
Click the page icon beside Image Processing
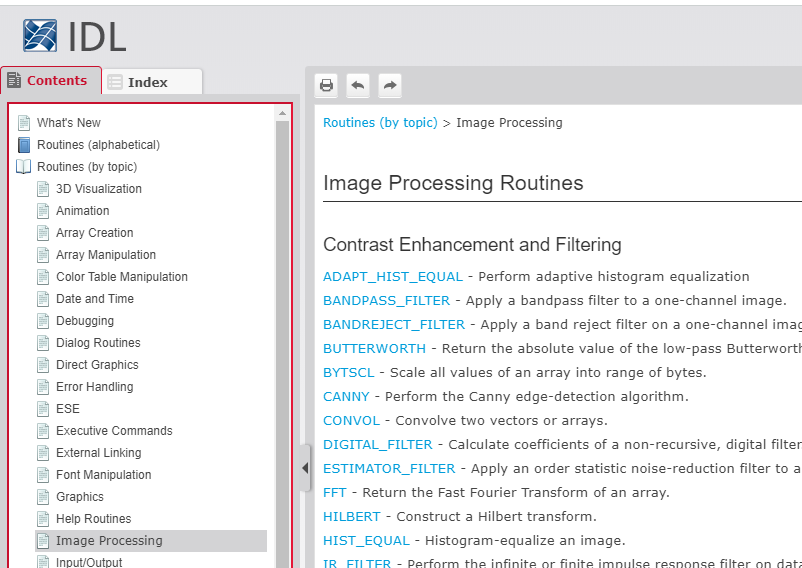(x=43, y=540)
